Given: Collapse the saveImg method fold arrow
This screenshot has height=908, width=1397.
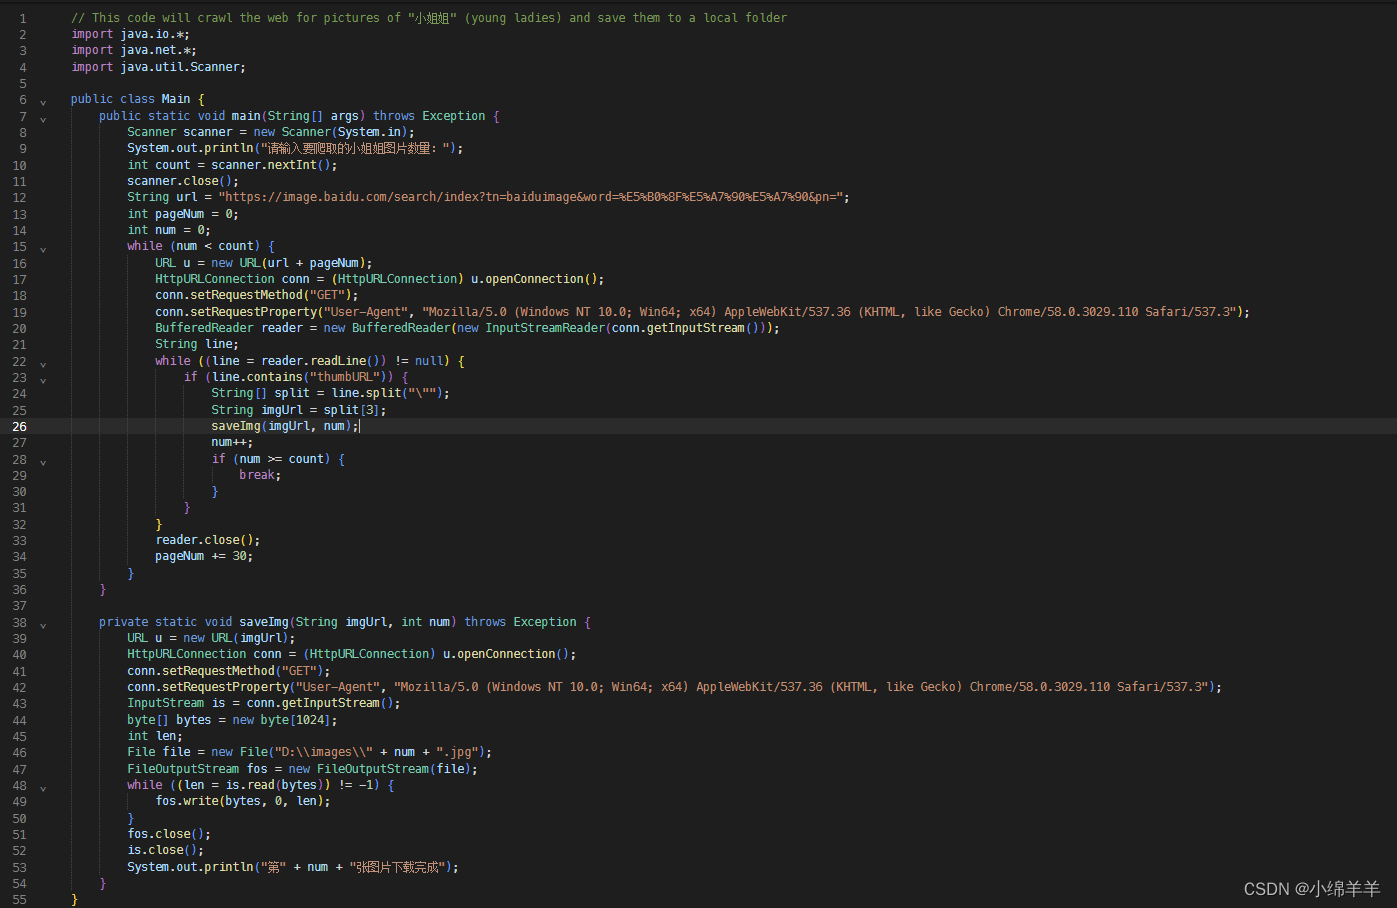Looking at the screenshot, I should pyautogui.click(x=43, y=625).
